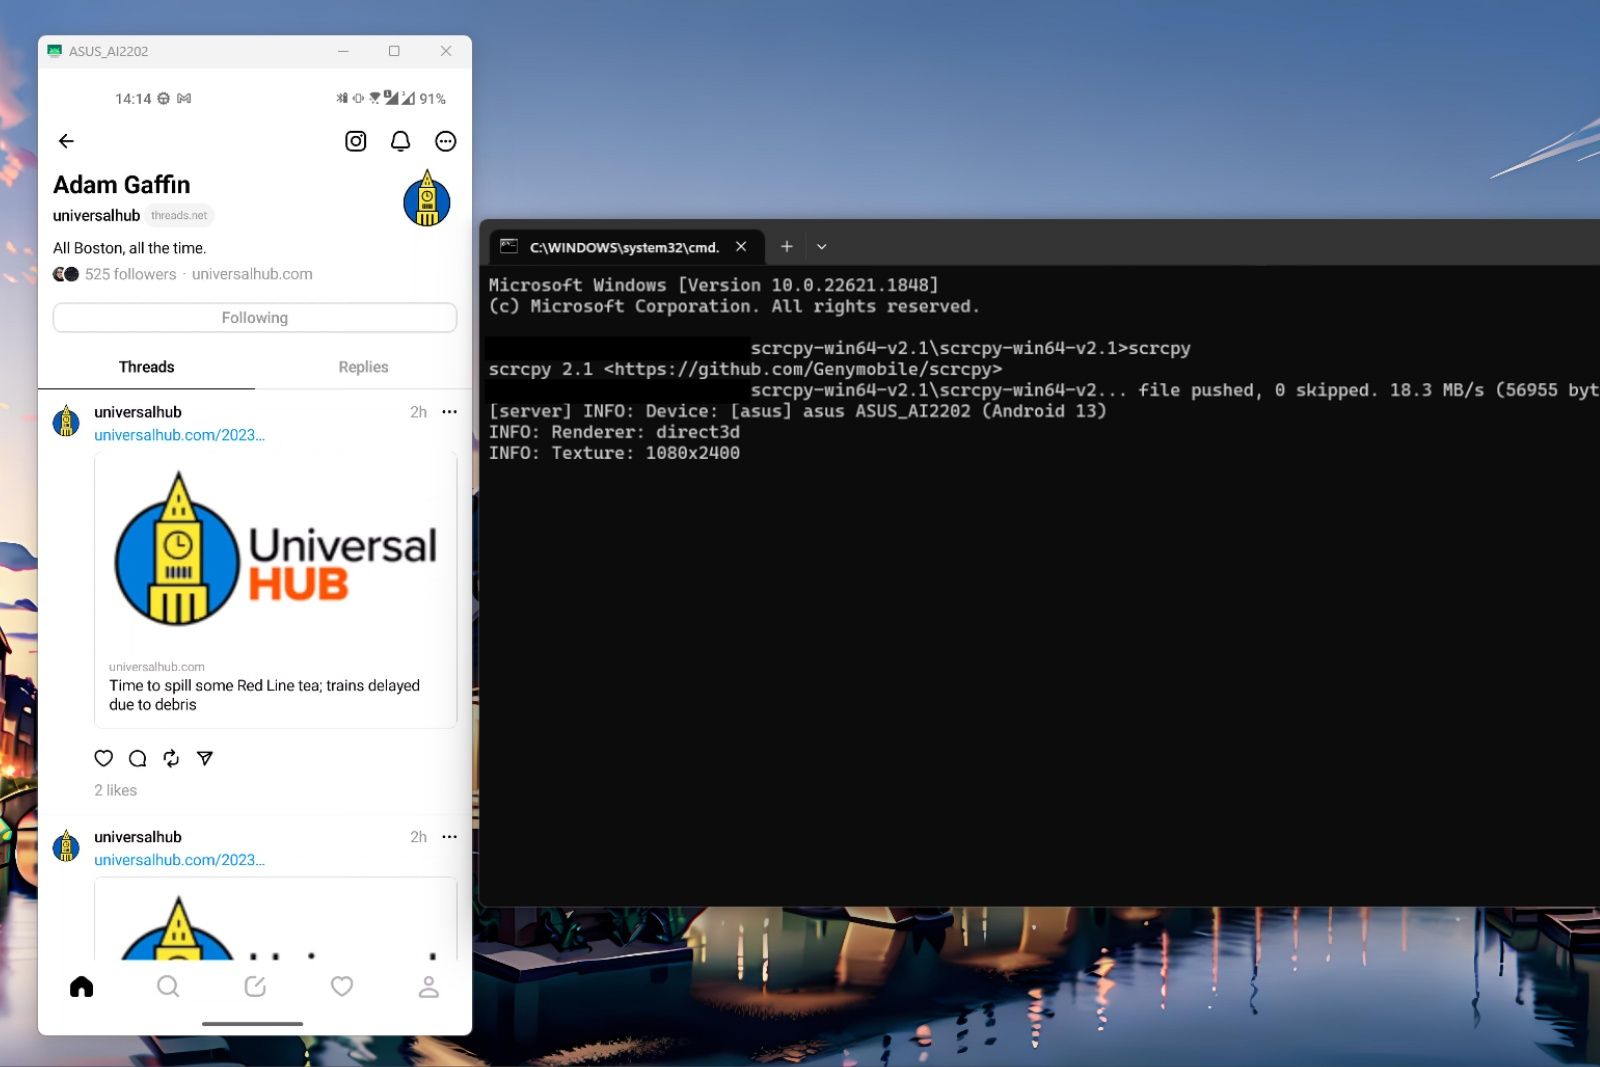Open the 525 followers list
Viewport: 1600px width, 1067px height.
130,274
